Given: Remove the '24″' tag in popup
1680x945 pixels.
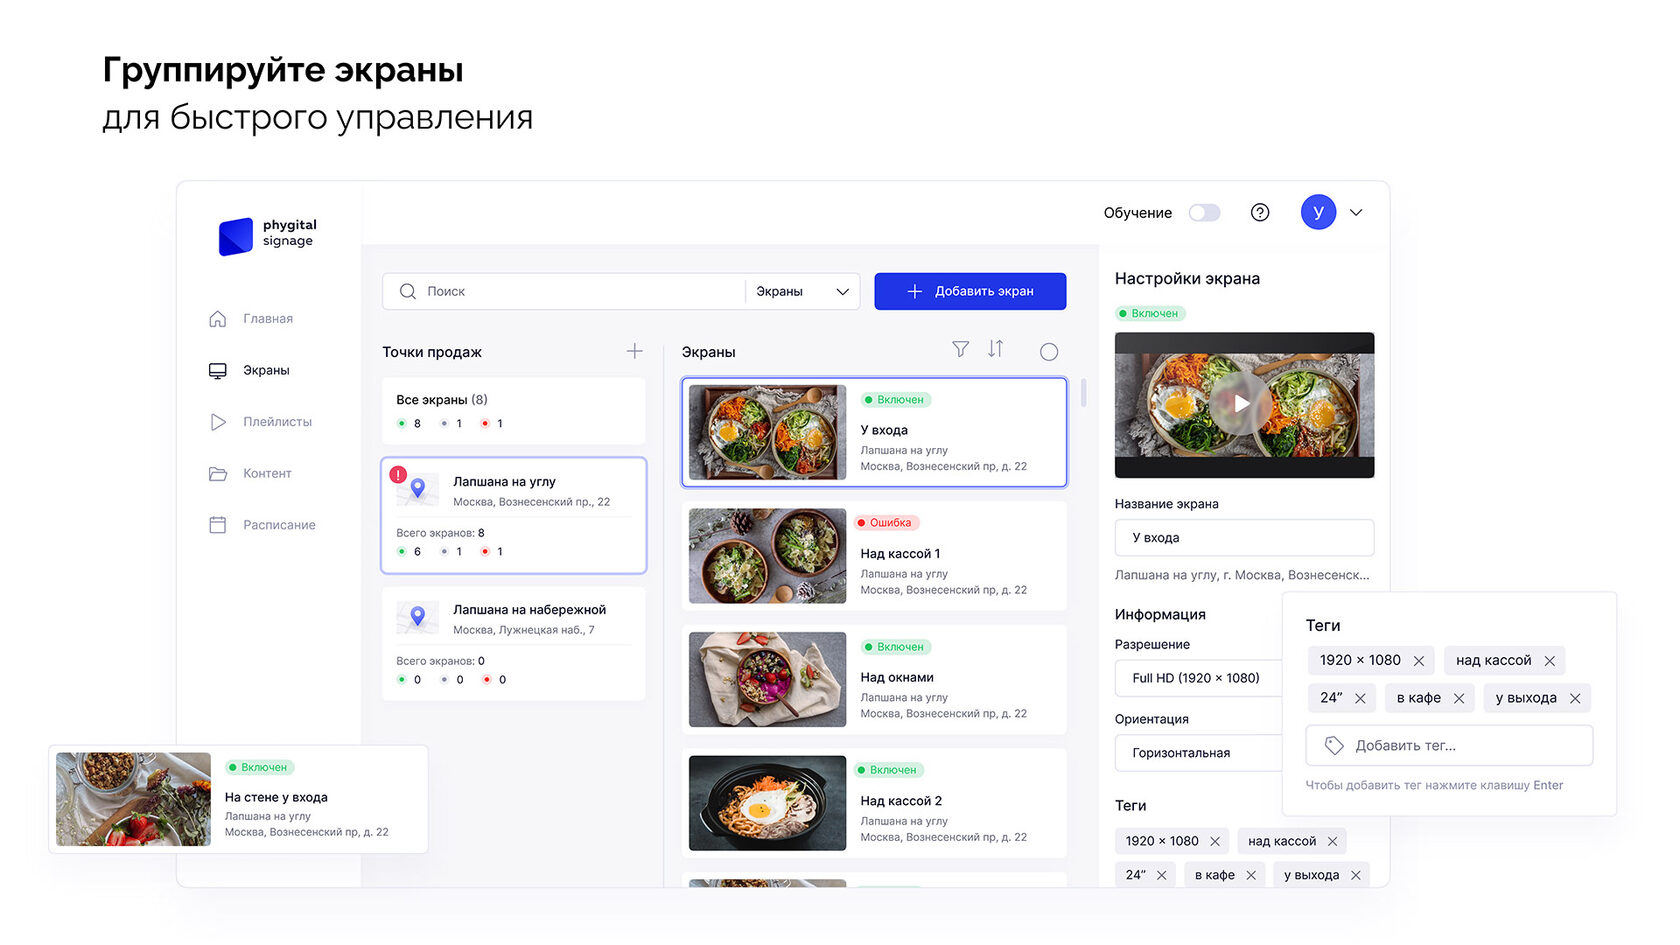Looking at the screenshot, I should 1360,698.
